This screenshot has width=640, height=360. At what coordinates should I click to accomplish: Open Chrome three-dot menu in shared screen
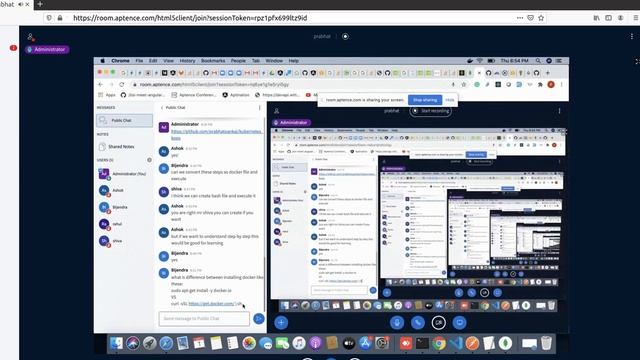coord(562,84)
